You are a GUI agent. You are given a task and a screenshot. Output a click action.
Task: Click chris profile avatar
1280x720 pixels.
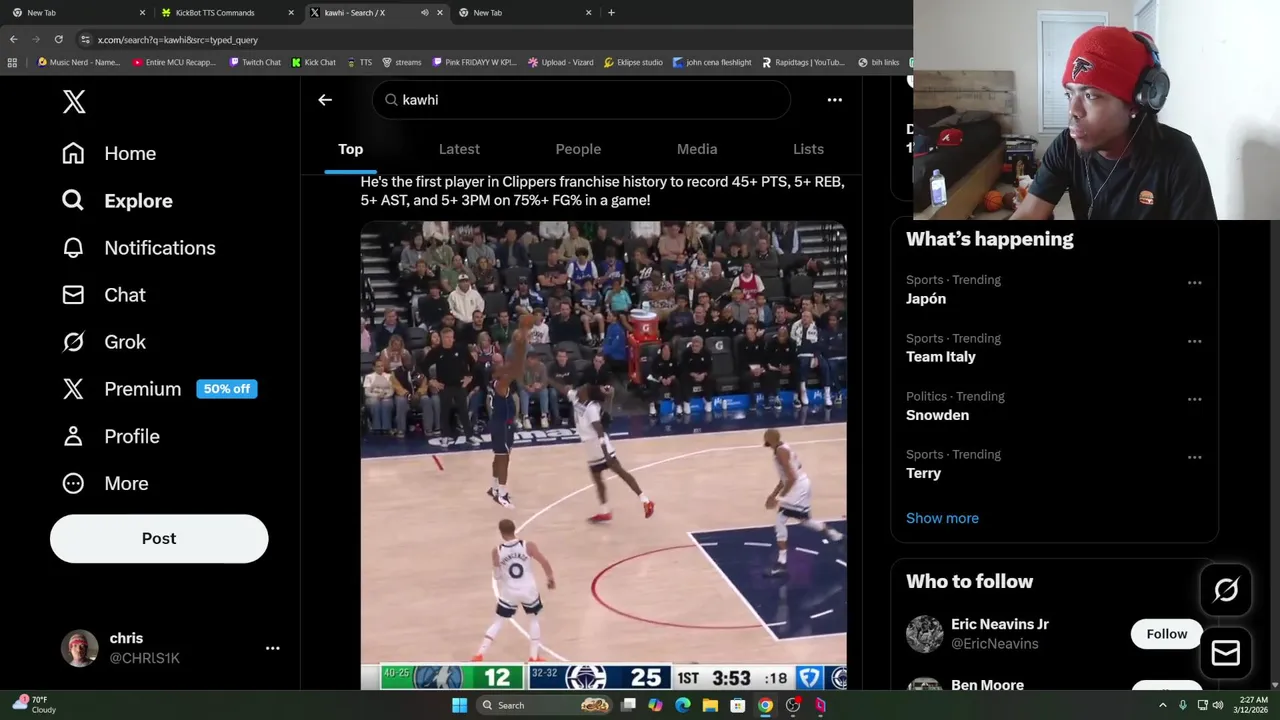pyautogui.click(x=79, y=648)
